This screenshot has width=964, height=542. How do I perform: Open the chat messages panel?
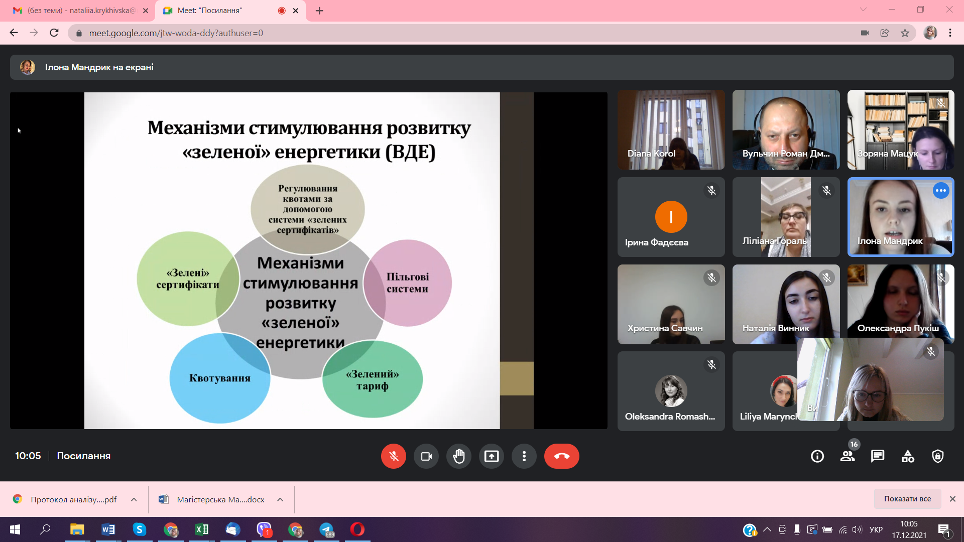click(877, 456)
